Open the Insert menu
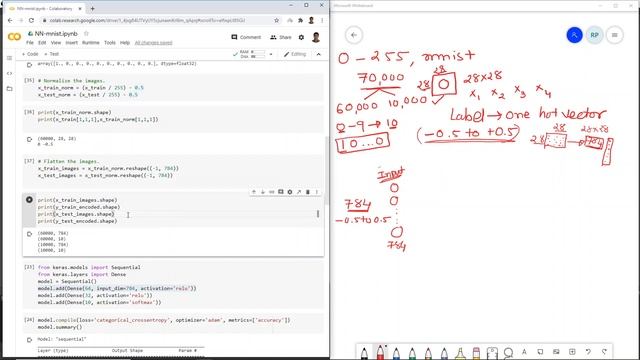This screenshot has width=640, height=360. click(x=71, y=42)
